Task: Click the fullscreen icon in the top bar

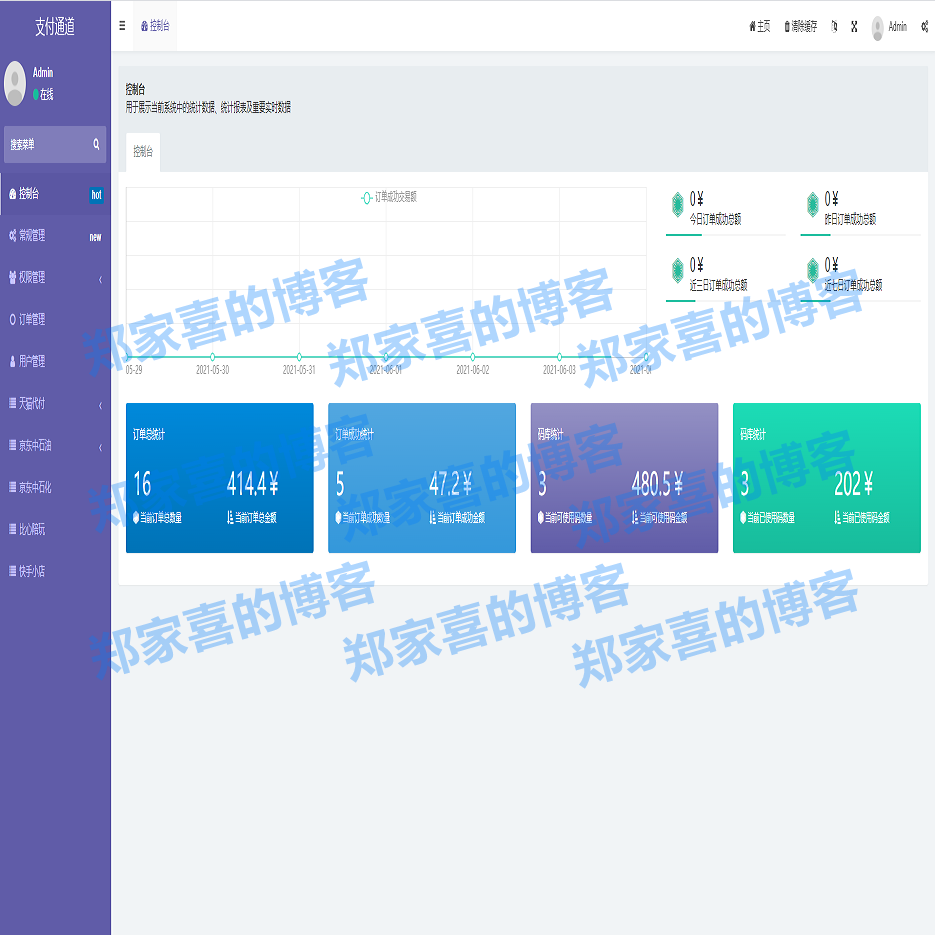Action: (x=853, y=27)
